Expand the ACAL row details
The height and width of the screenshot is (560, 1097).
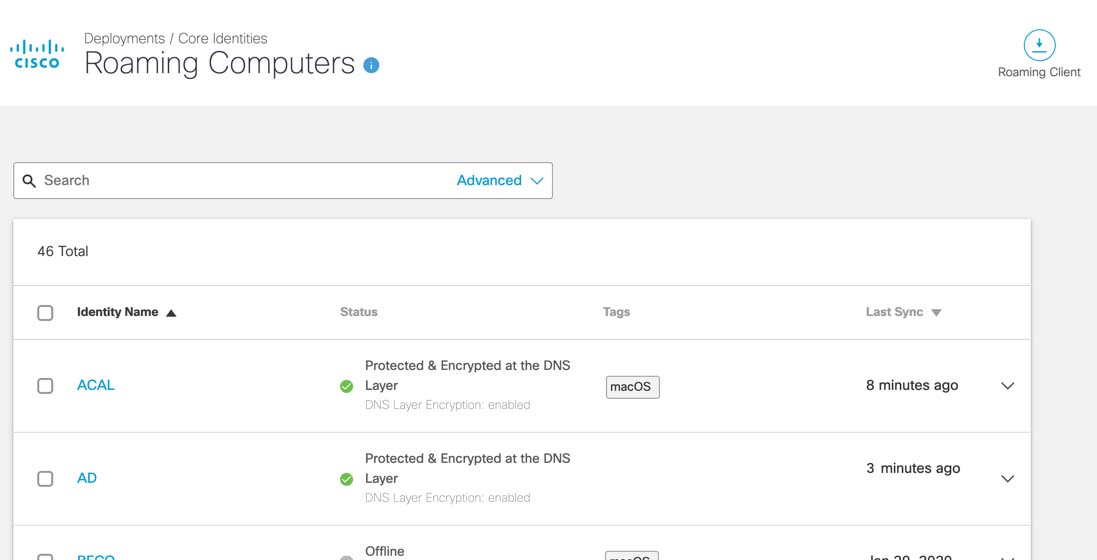(1007, 386)
